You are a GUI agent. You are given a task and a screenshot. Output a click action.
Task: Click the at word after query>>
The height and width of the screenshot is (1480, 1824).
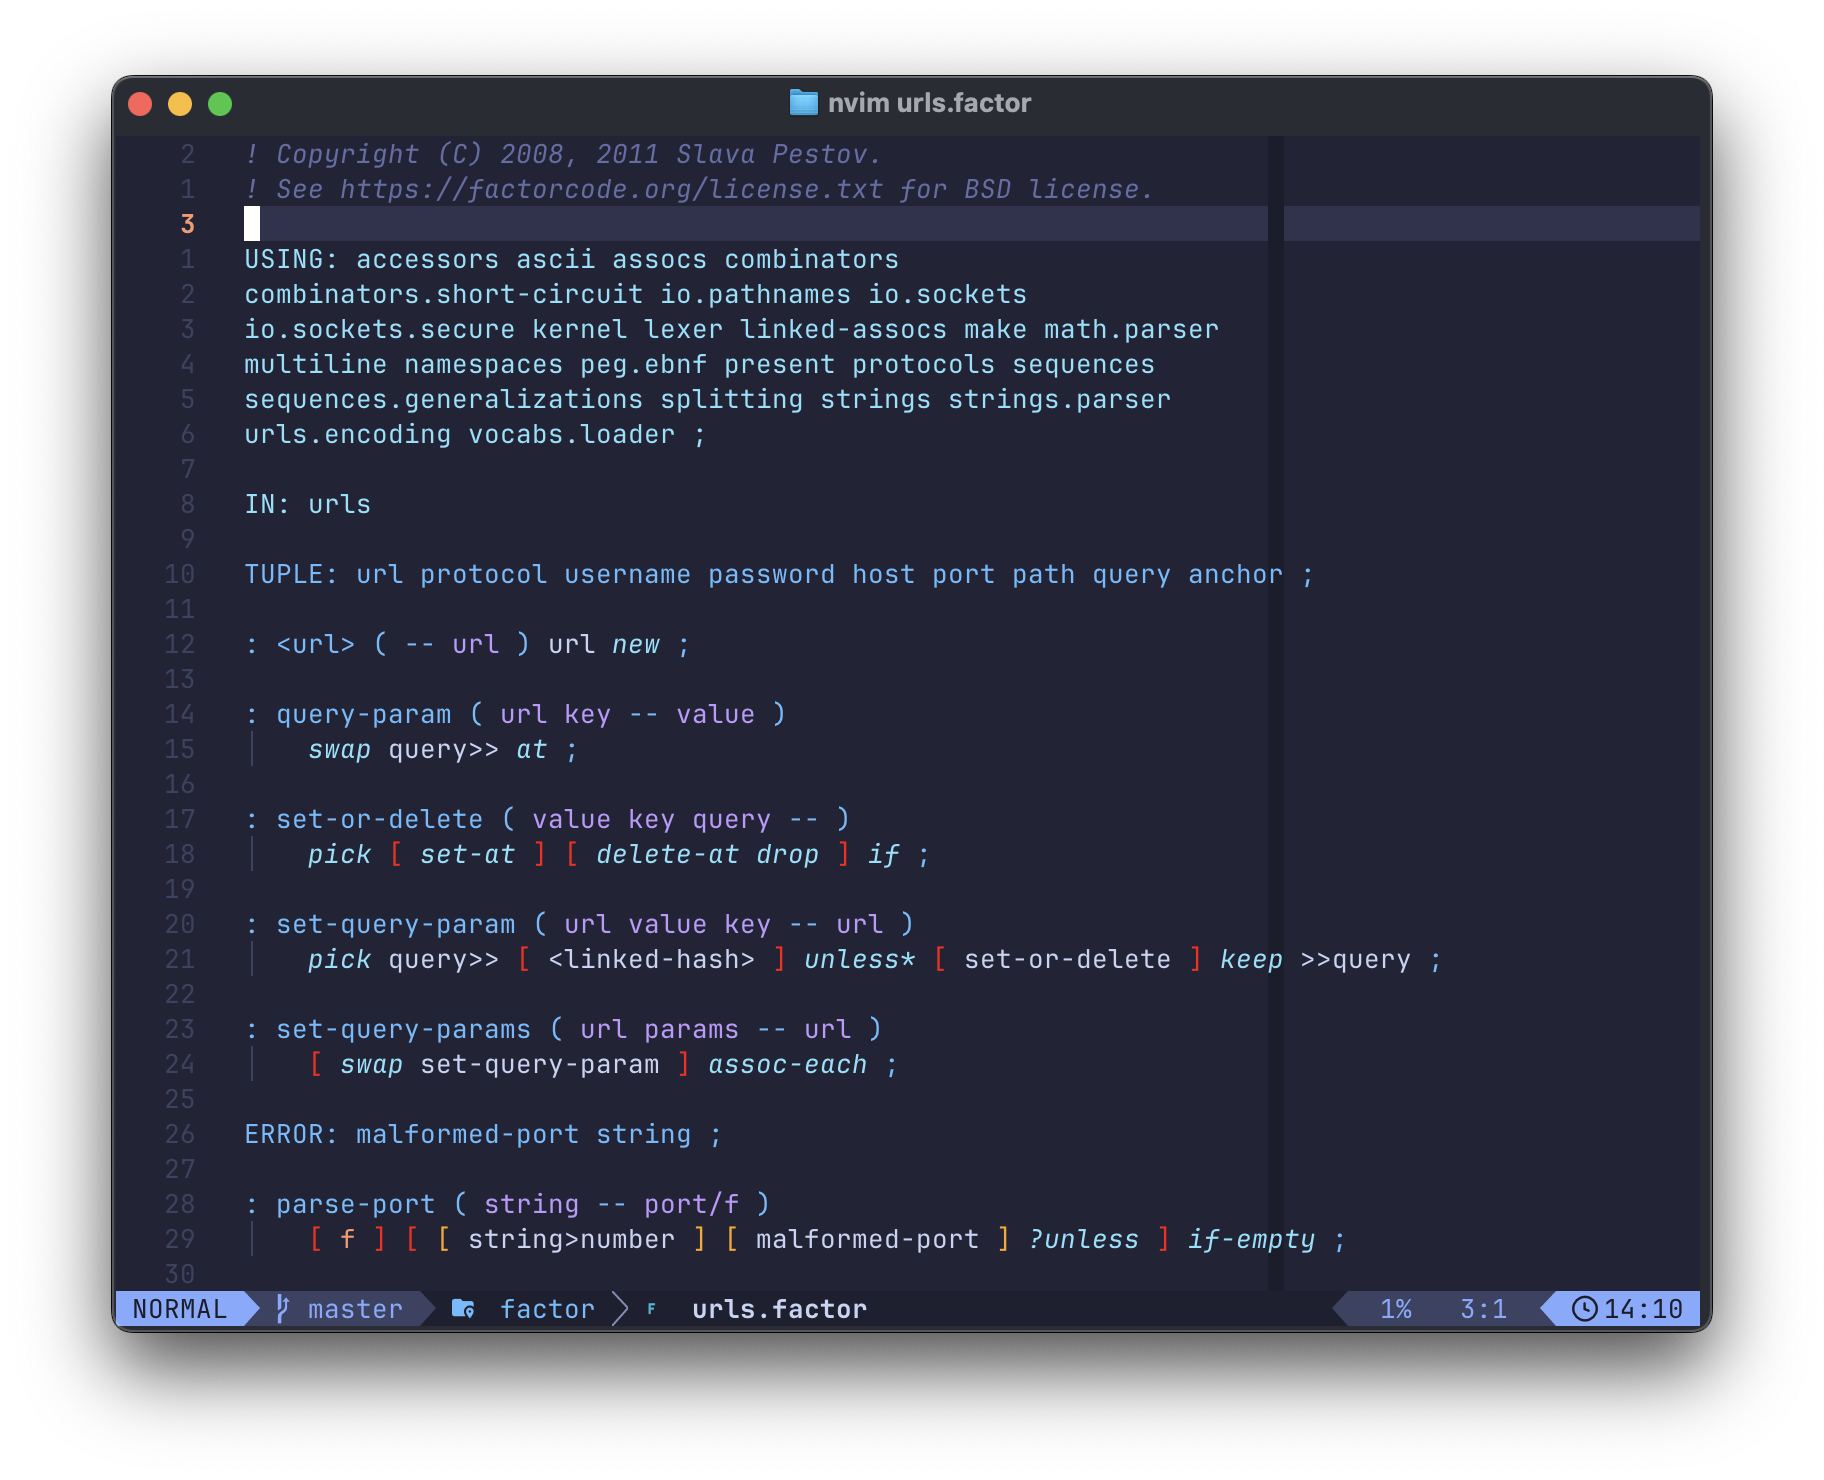[x=532, y=749]
